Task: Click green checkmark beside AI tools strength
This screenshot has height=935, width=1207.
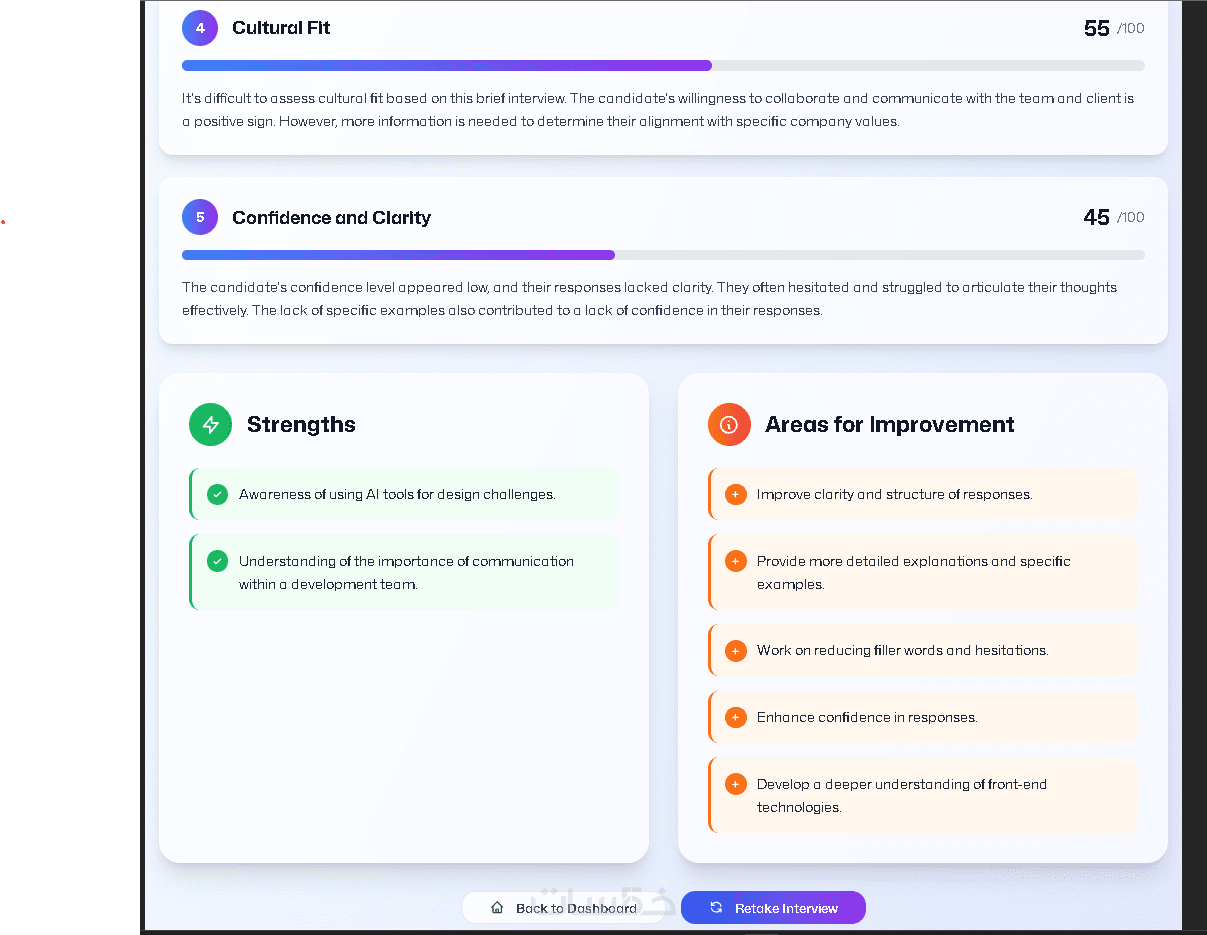Action: (x=217, y=494)
